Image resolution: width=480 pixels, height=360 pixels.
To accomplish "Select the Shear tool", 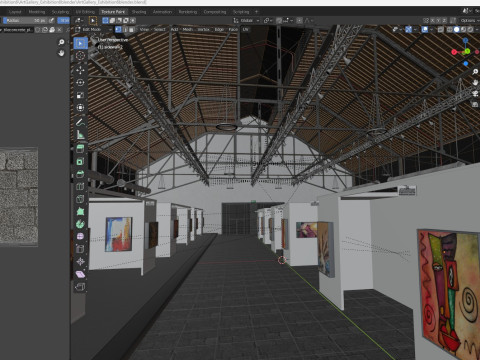I will coord(80,274).
